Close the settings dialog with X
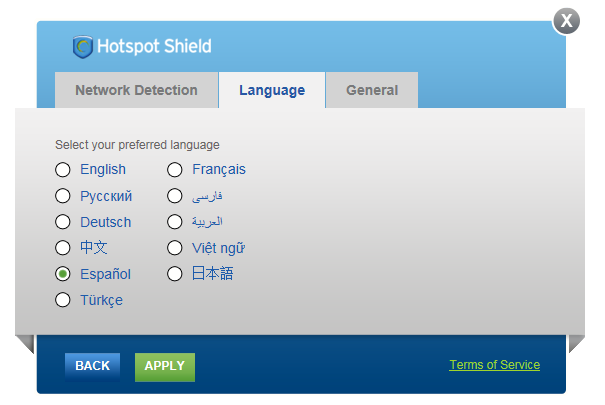The image size is (605, 405). (567, 20)
